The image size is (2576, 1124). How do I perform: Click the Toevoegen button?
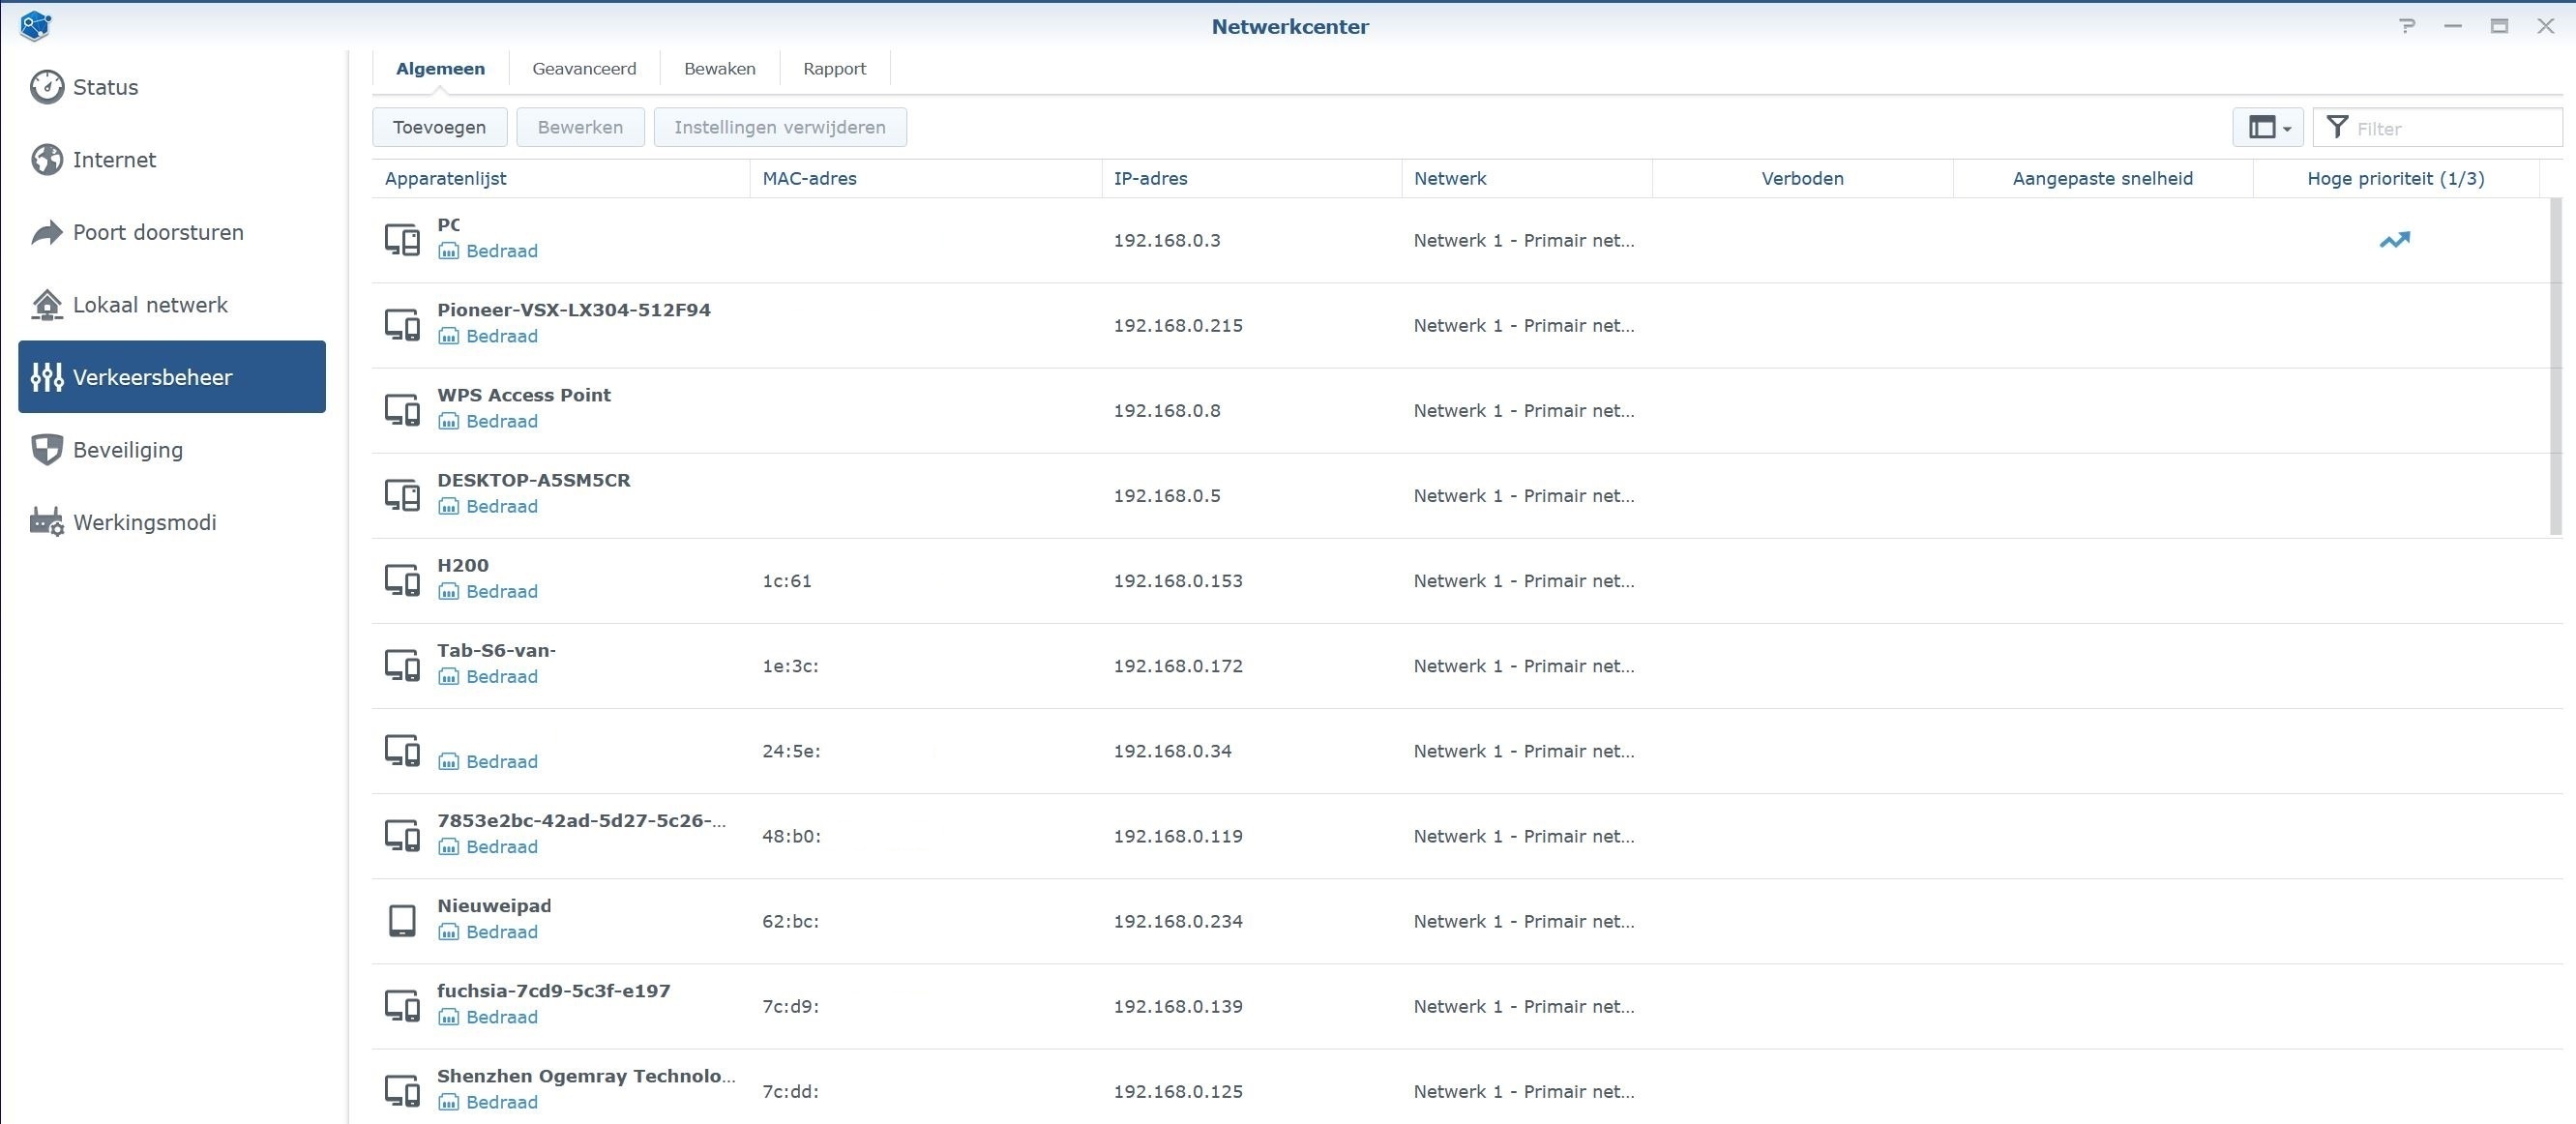[x=440, y=127]
